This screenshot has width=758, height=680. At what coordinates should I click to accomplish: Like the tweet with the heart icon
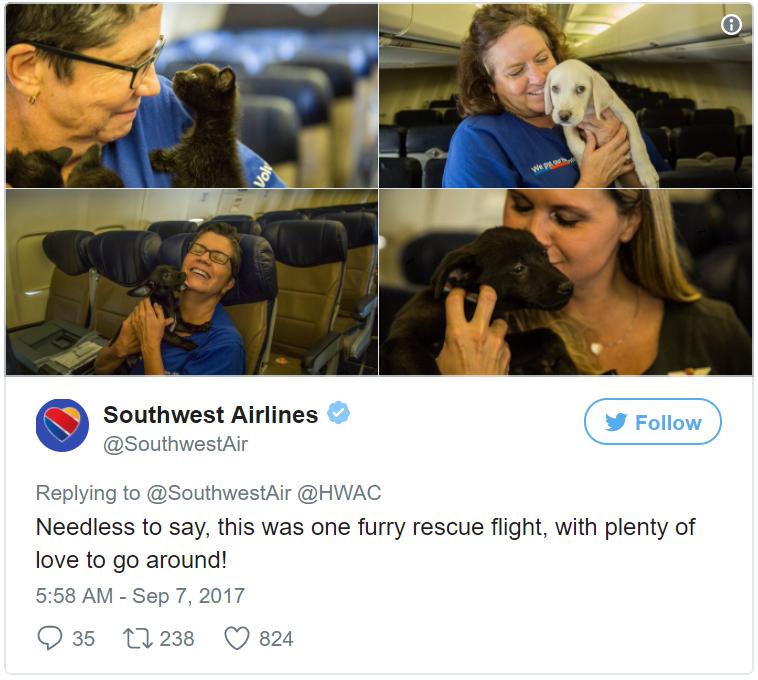click(x=237, y=638)
